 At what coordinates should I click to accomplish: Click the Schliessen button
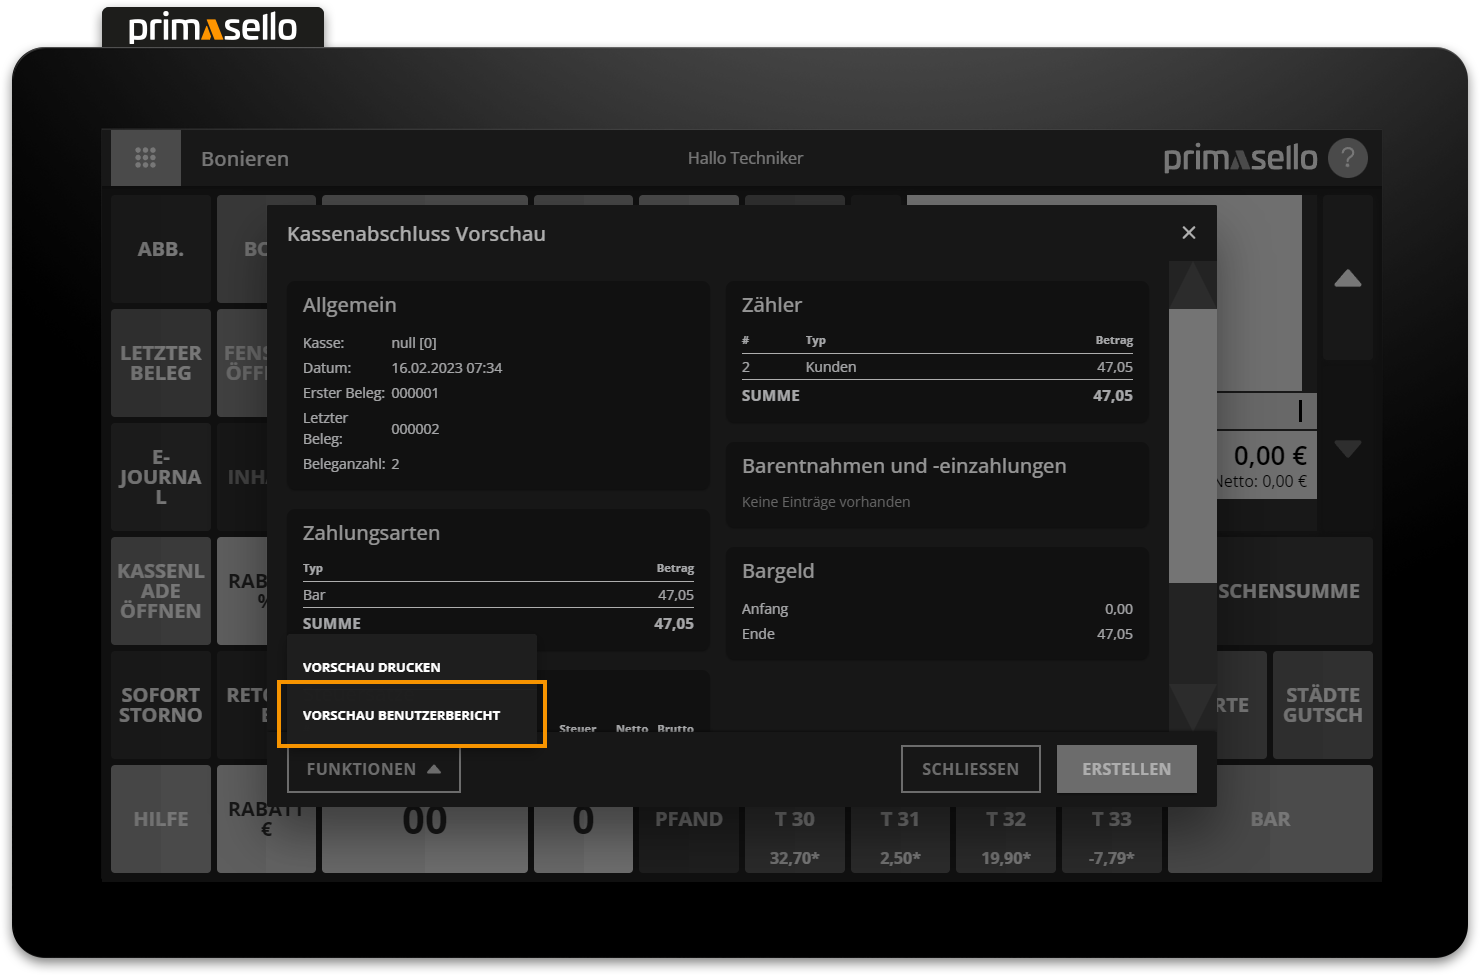970,769
